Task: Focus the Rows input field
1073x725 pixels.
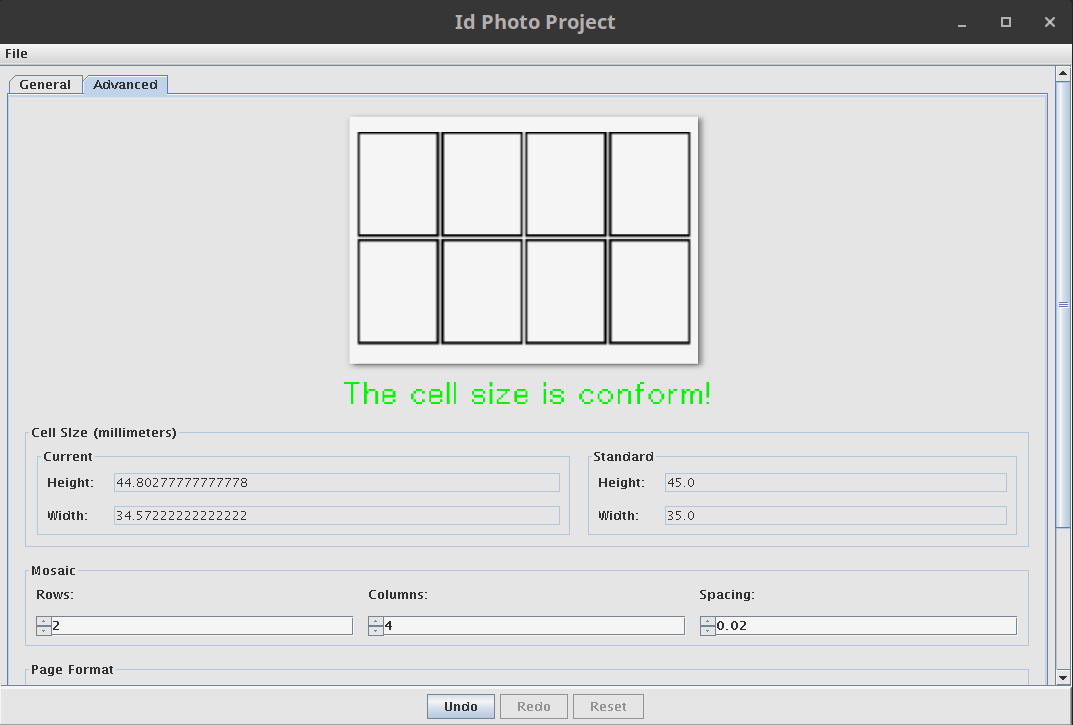Action: [x=201, y=626]
